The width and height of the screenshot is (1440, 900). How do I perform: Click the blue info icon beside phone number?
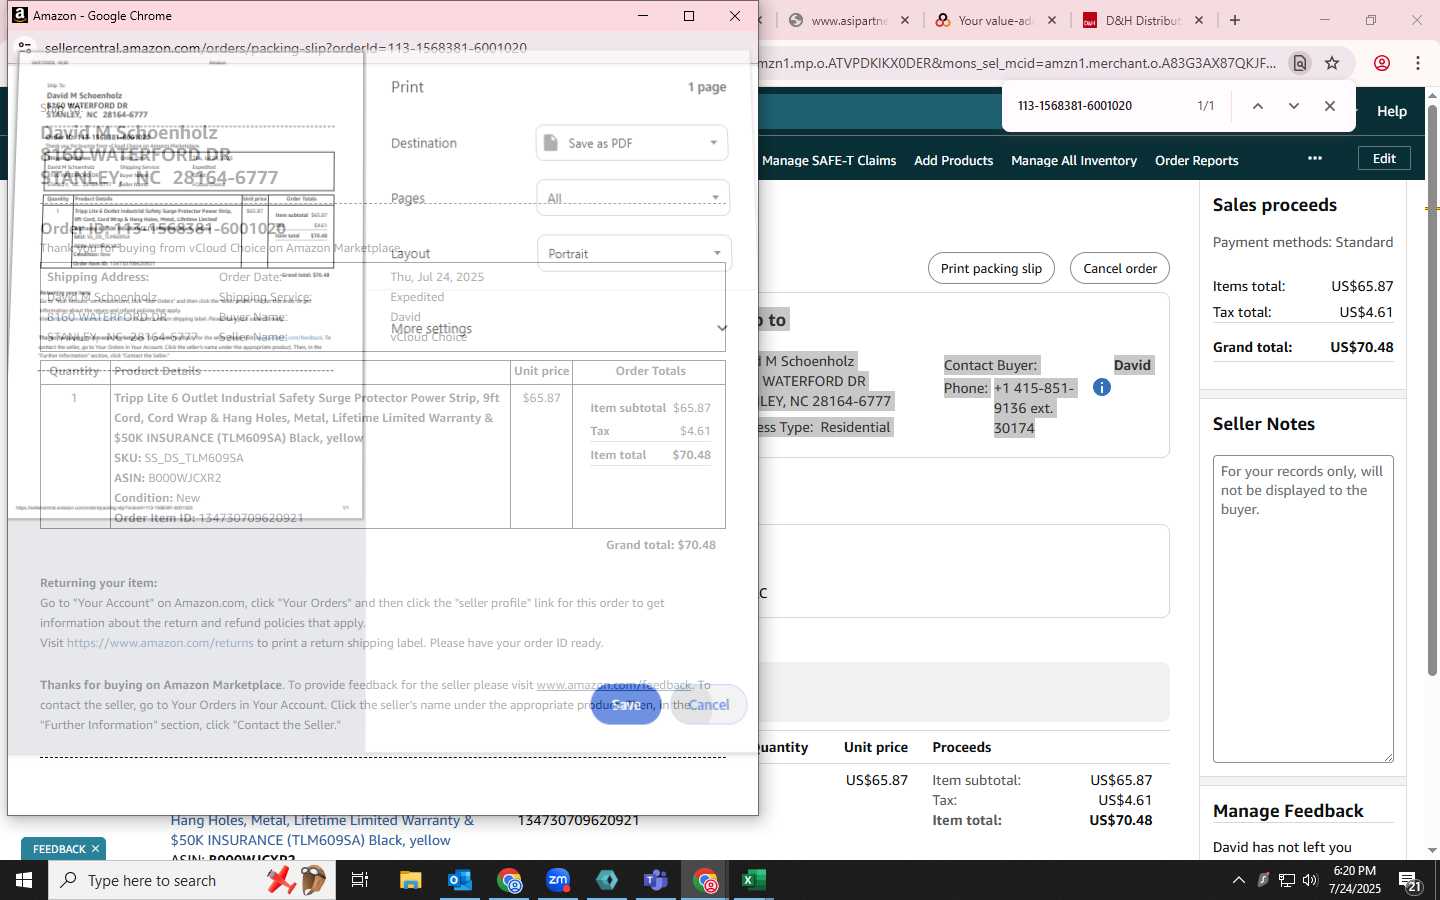[x=1102, y=387]
